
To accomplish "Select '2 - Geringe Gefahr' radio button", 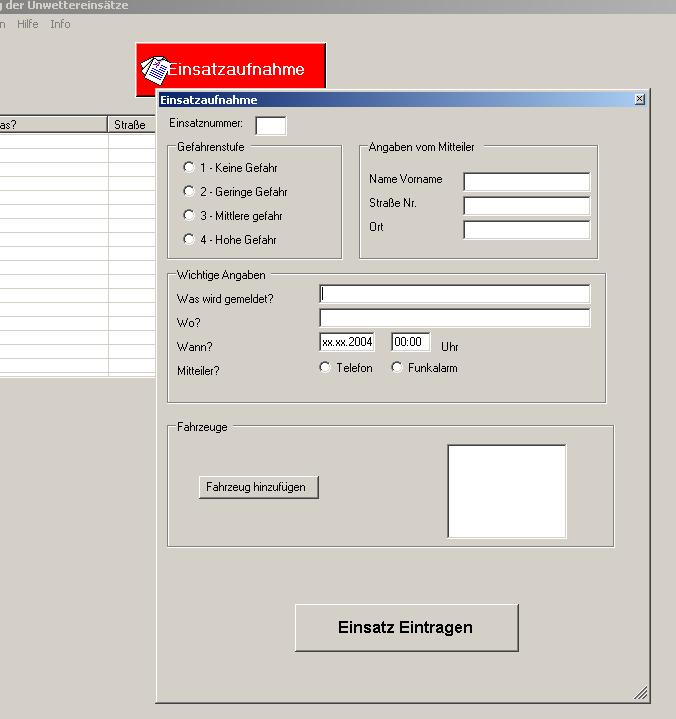I will [x=189, y=191].
